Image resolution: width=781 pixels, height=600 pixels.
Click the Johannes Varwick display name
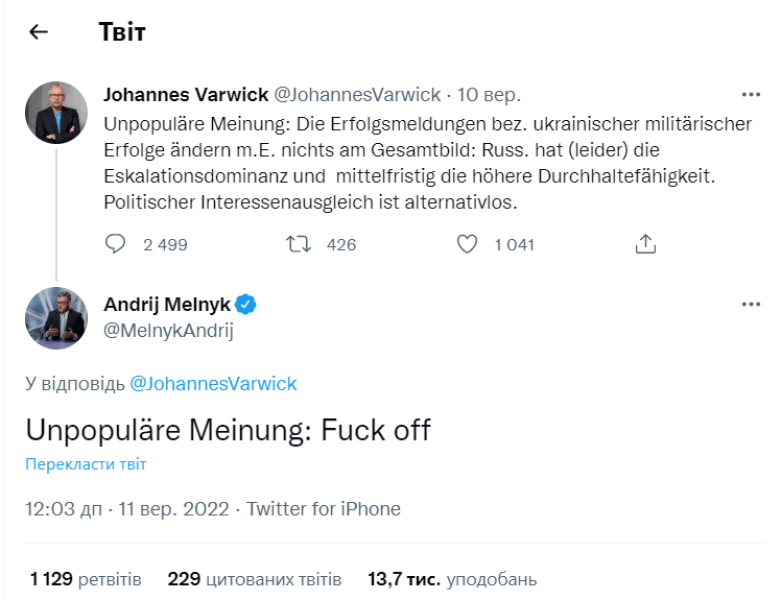pos(186,95)
